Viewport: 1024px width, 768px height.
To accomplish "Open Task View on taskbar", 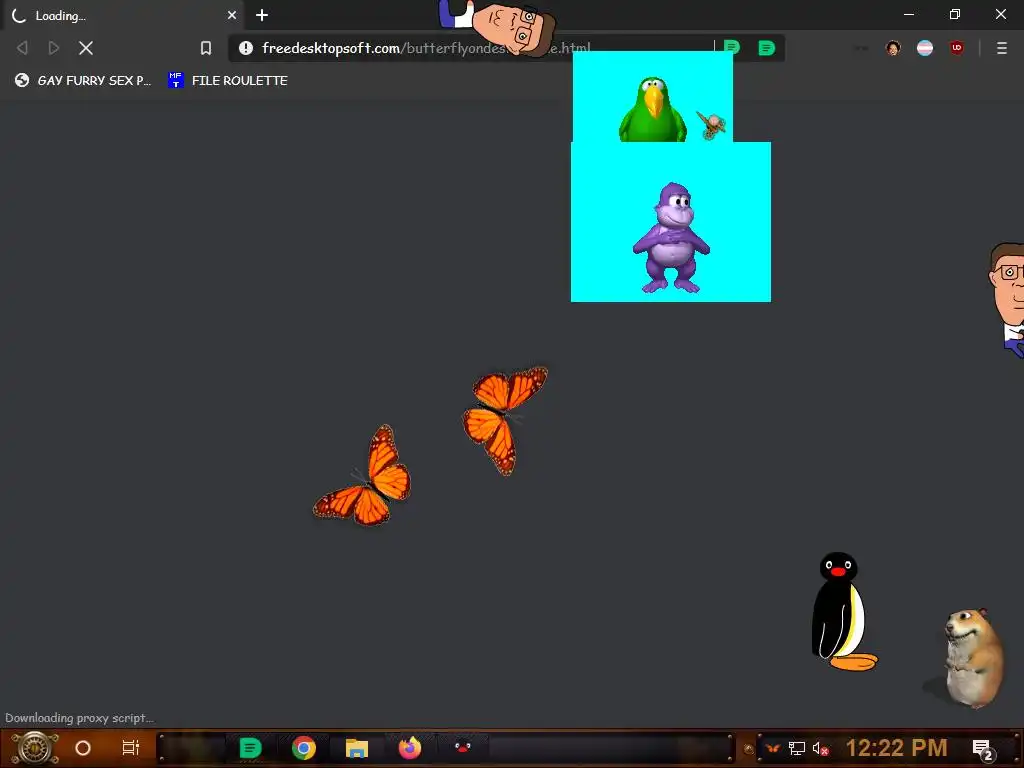I will pos(131,748).
